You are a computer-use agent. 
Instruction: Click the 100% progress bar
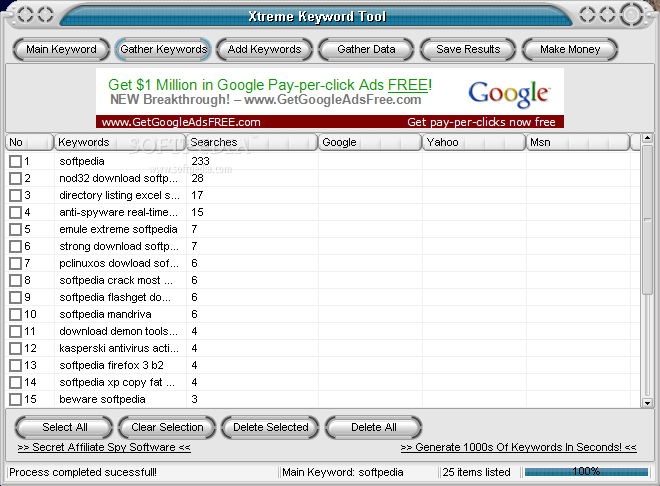[x=586, y=472]
